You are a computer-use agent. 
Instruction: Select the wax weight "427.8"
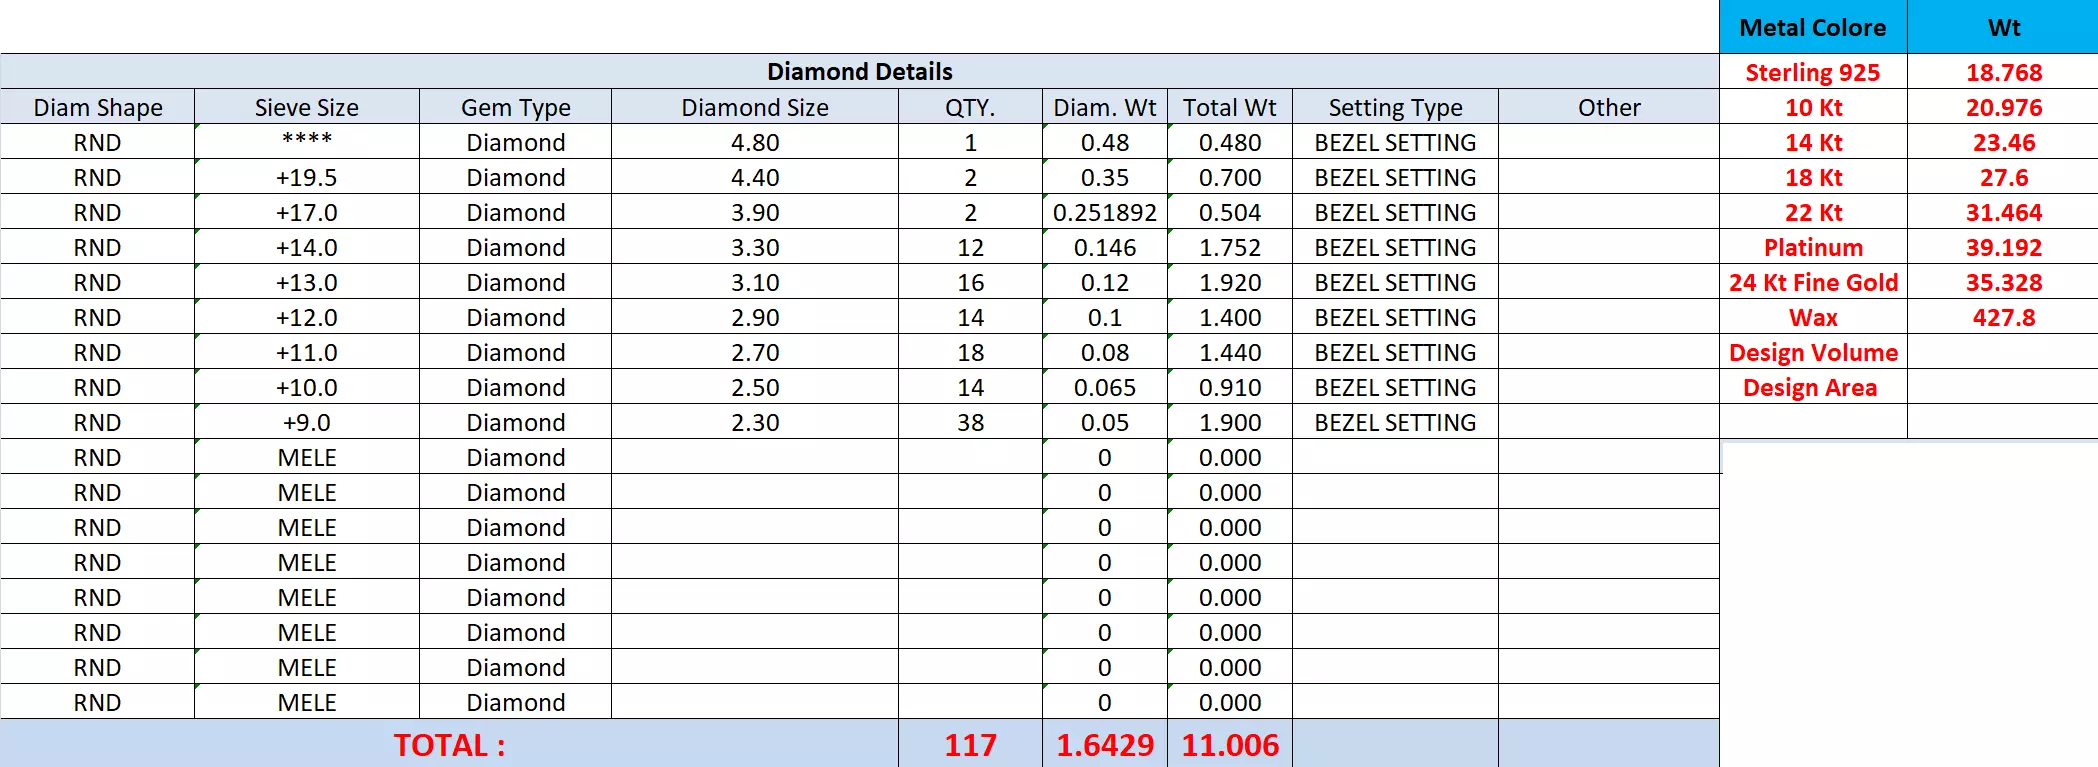coord(2004,317)
